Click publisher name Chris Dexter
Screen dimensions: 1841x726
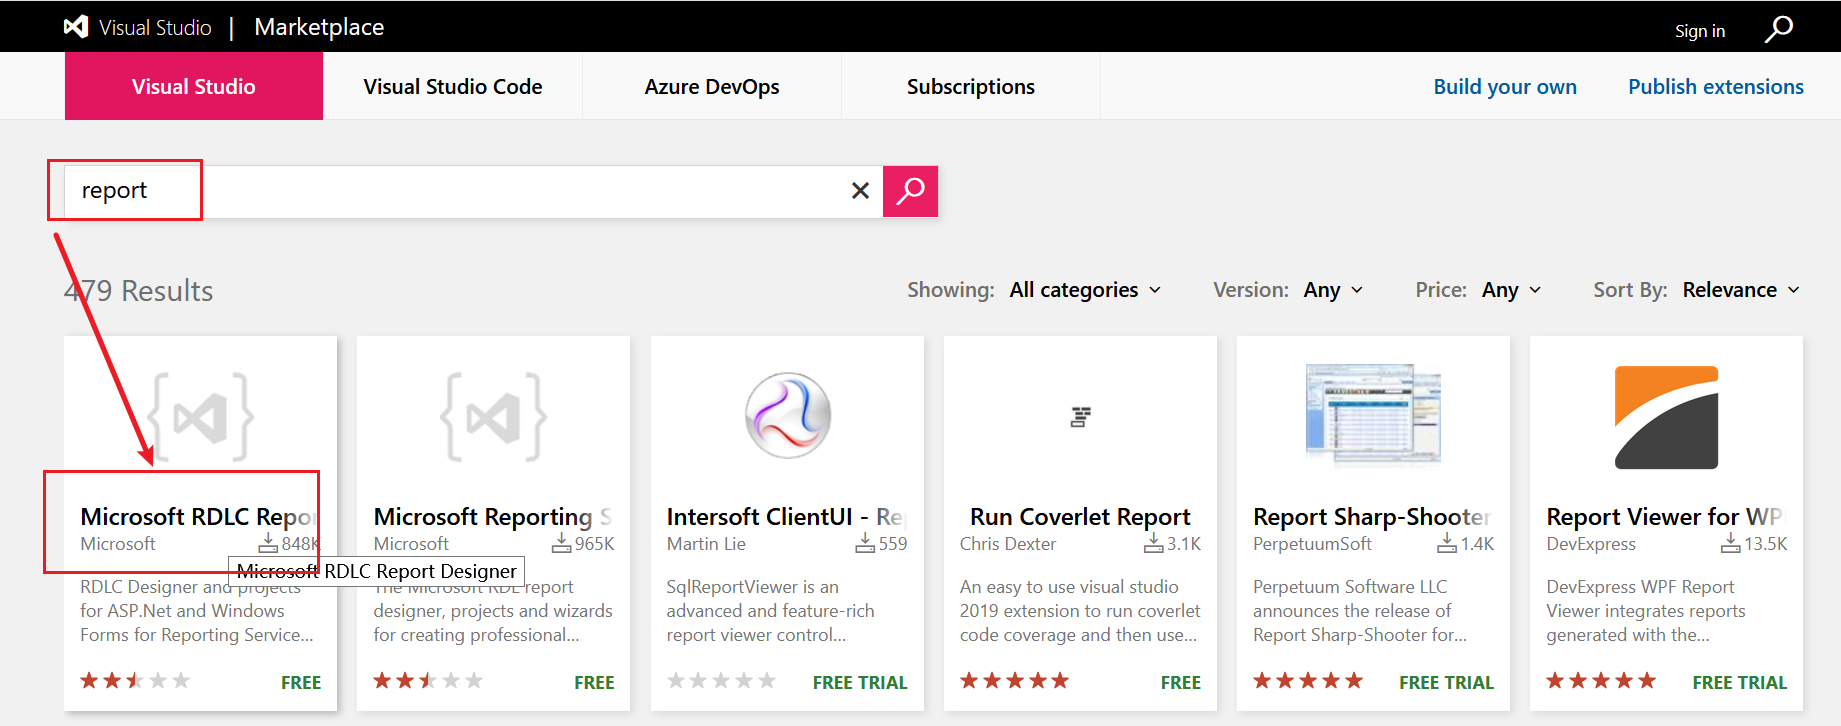[1008, 544]
